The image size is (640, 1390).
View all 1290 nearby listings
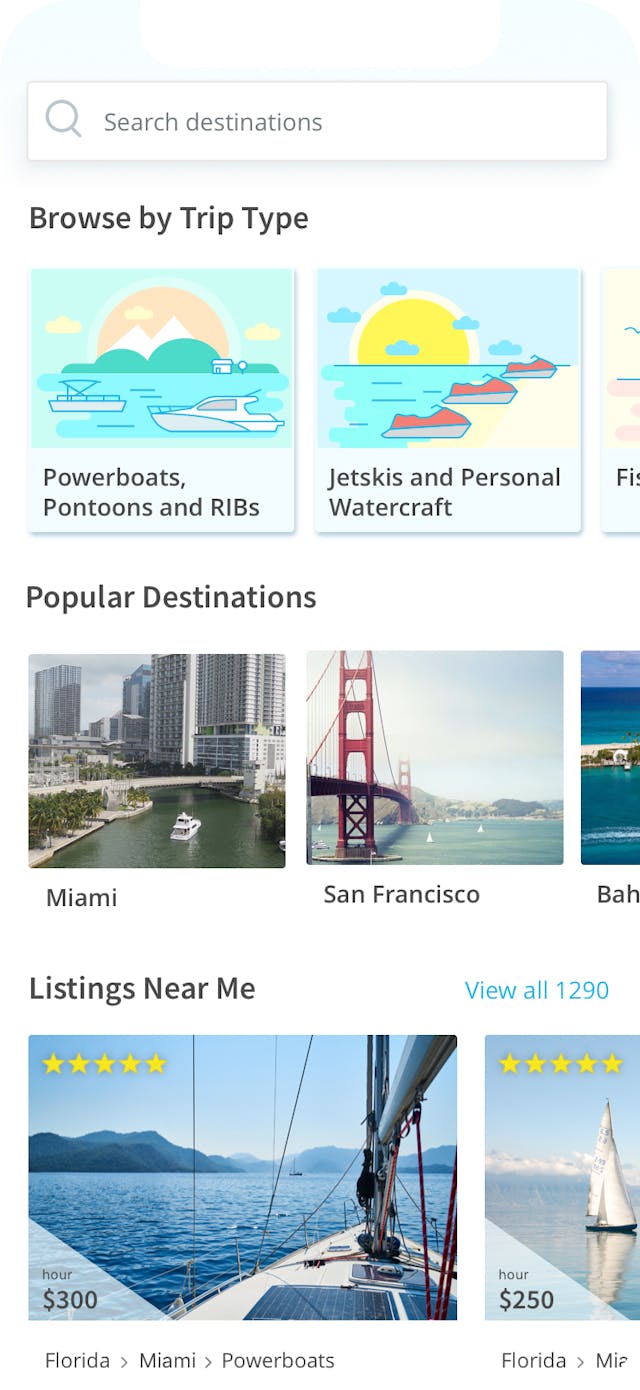(536, 990)
